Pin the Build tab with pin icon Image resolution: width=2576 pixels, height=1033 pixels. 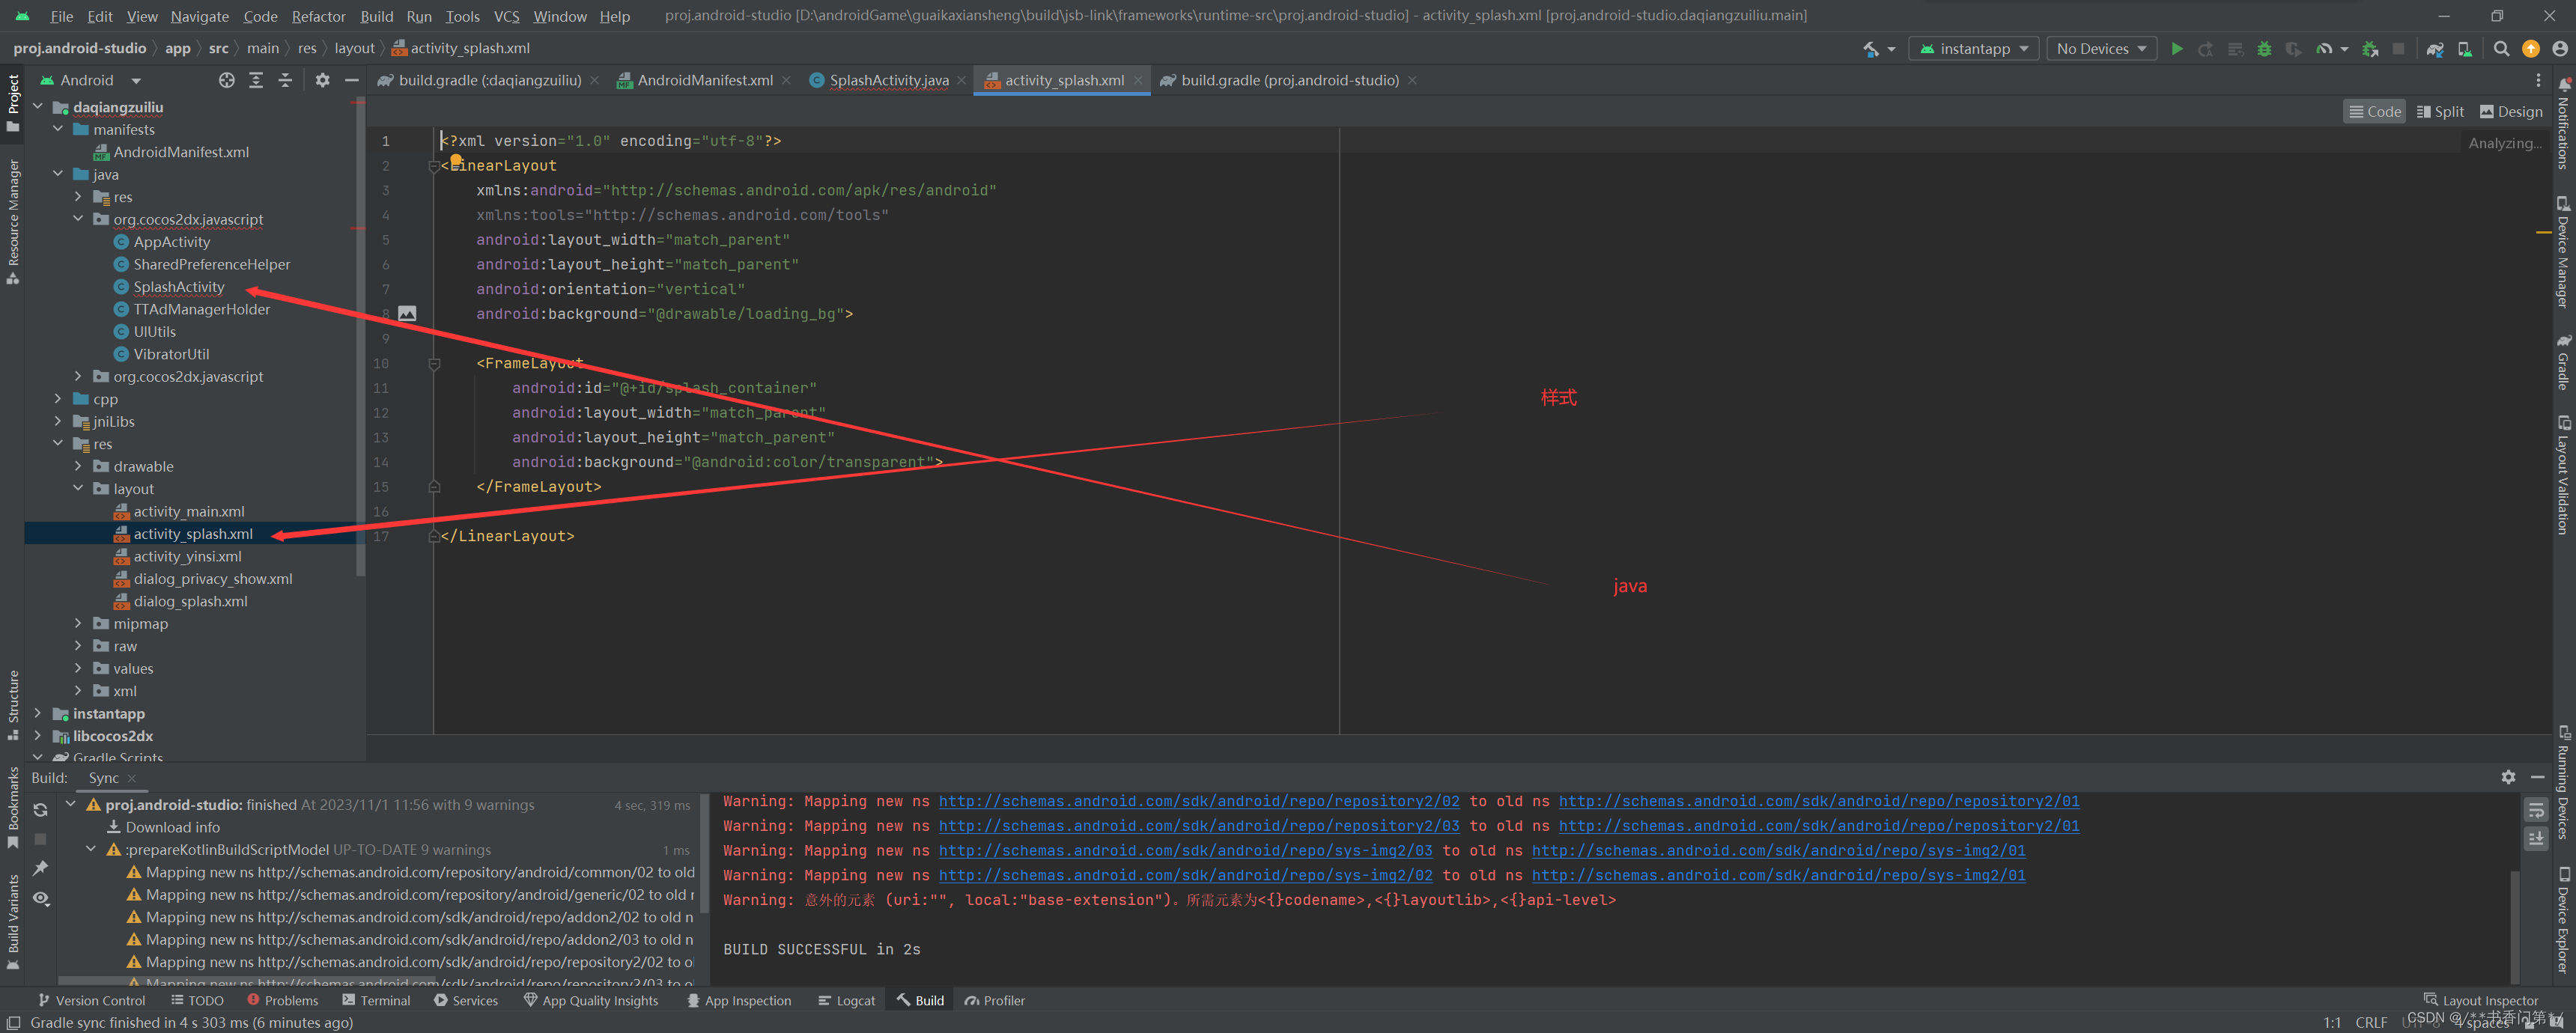[x=40, y=868]
